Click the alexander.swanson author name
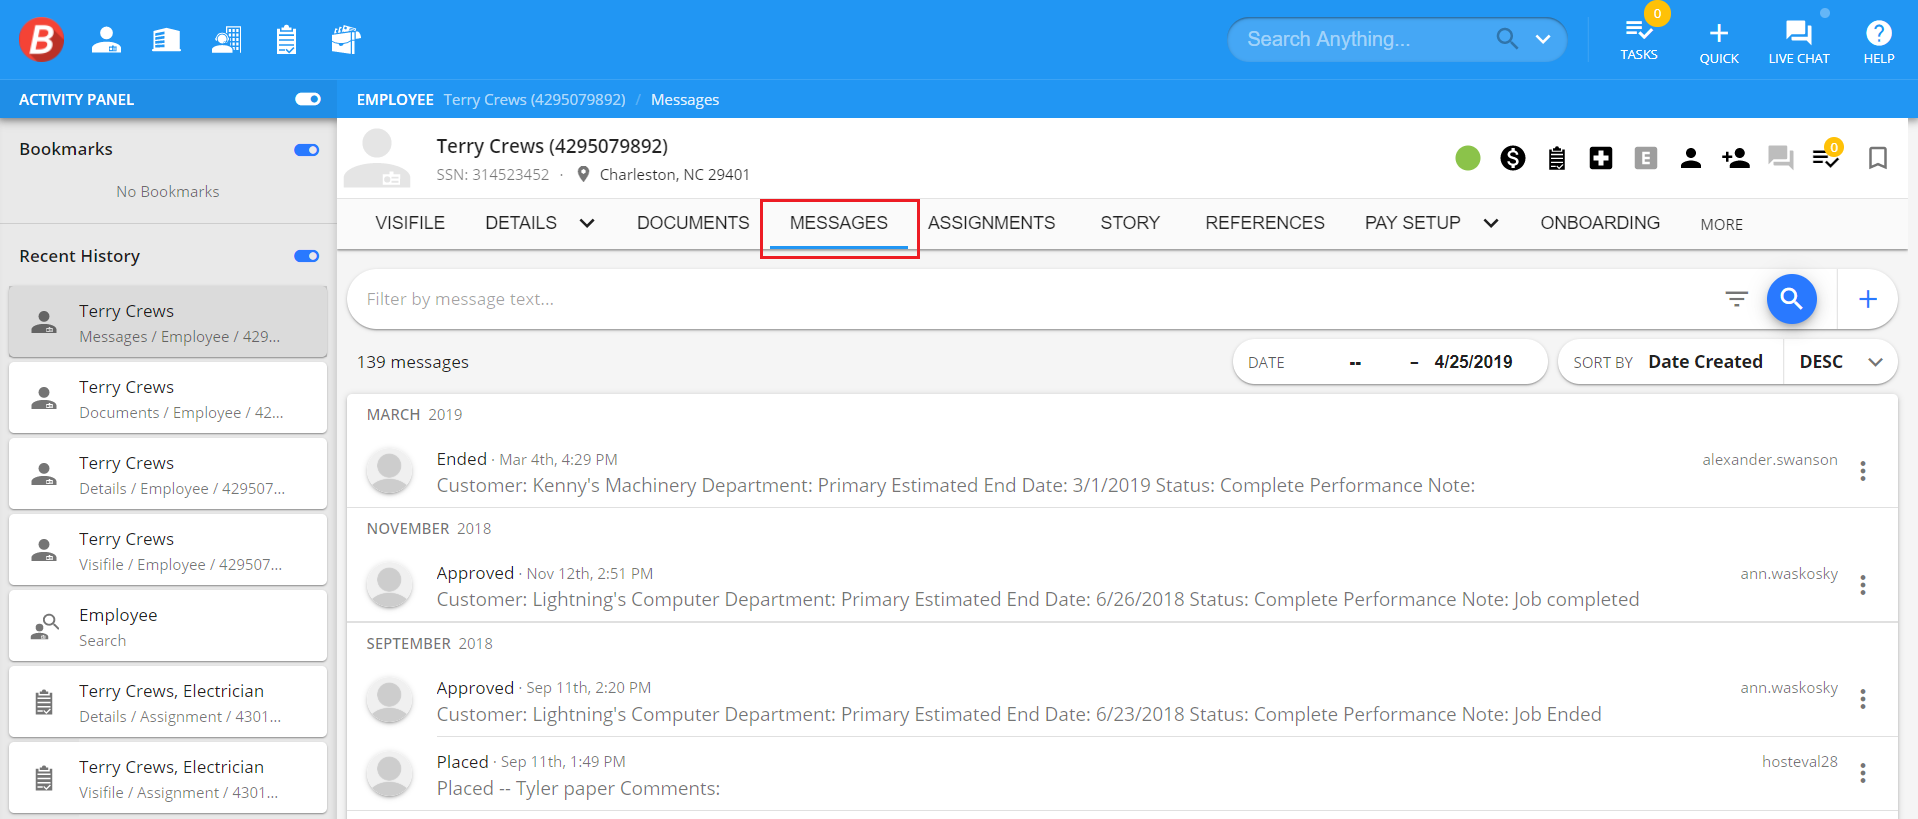The height and width of the screenshot is (819, 1918). [x=1770, y=460]
